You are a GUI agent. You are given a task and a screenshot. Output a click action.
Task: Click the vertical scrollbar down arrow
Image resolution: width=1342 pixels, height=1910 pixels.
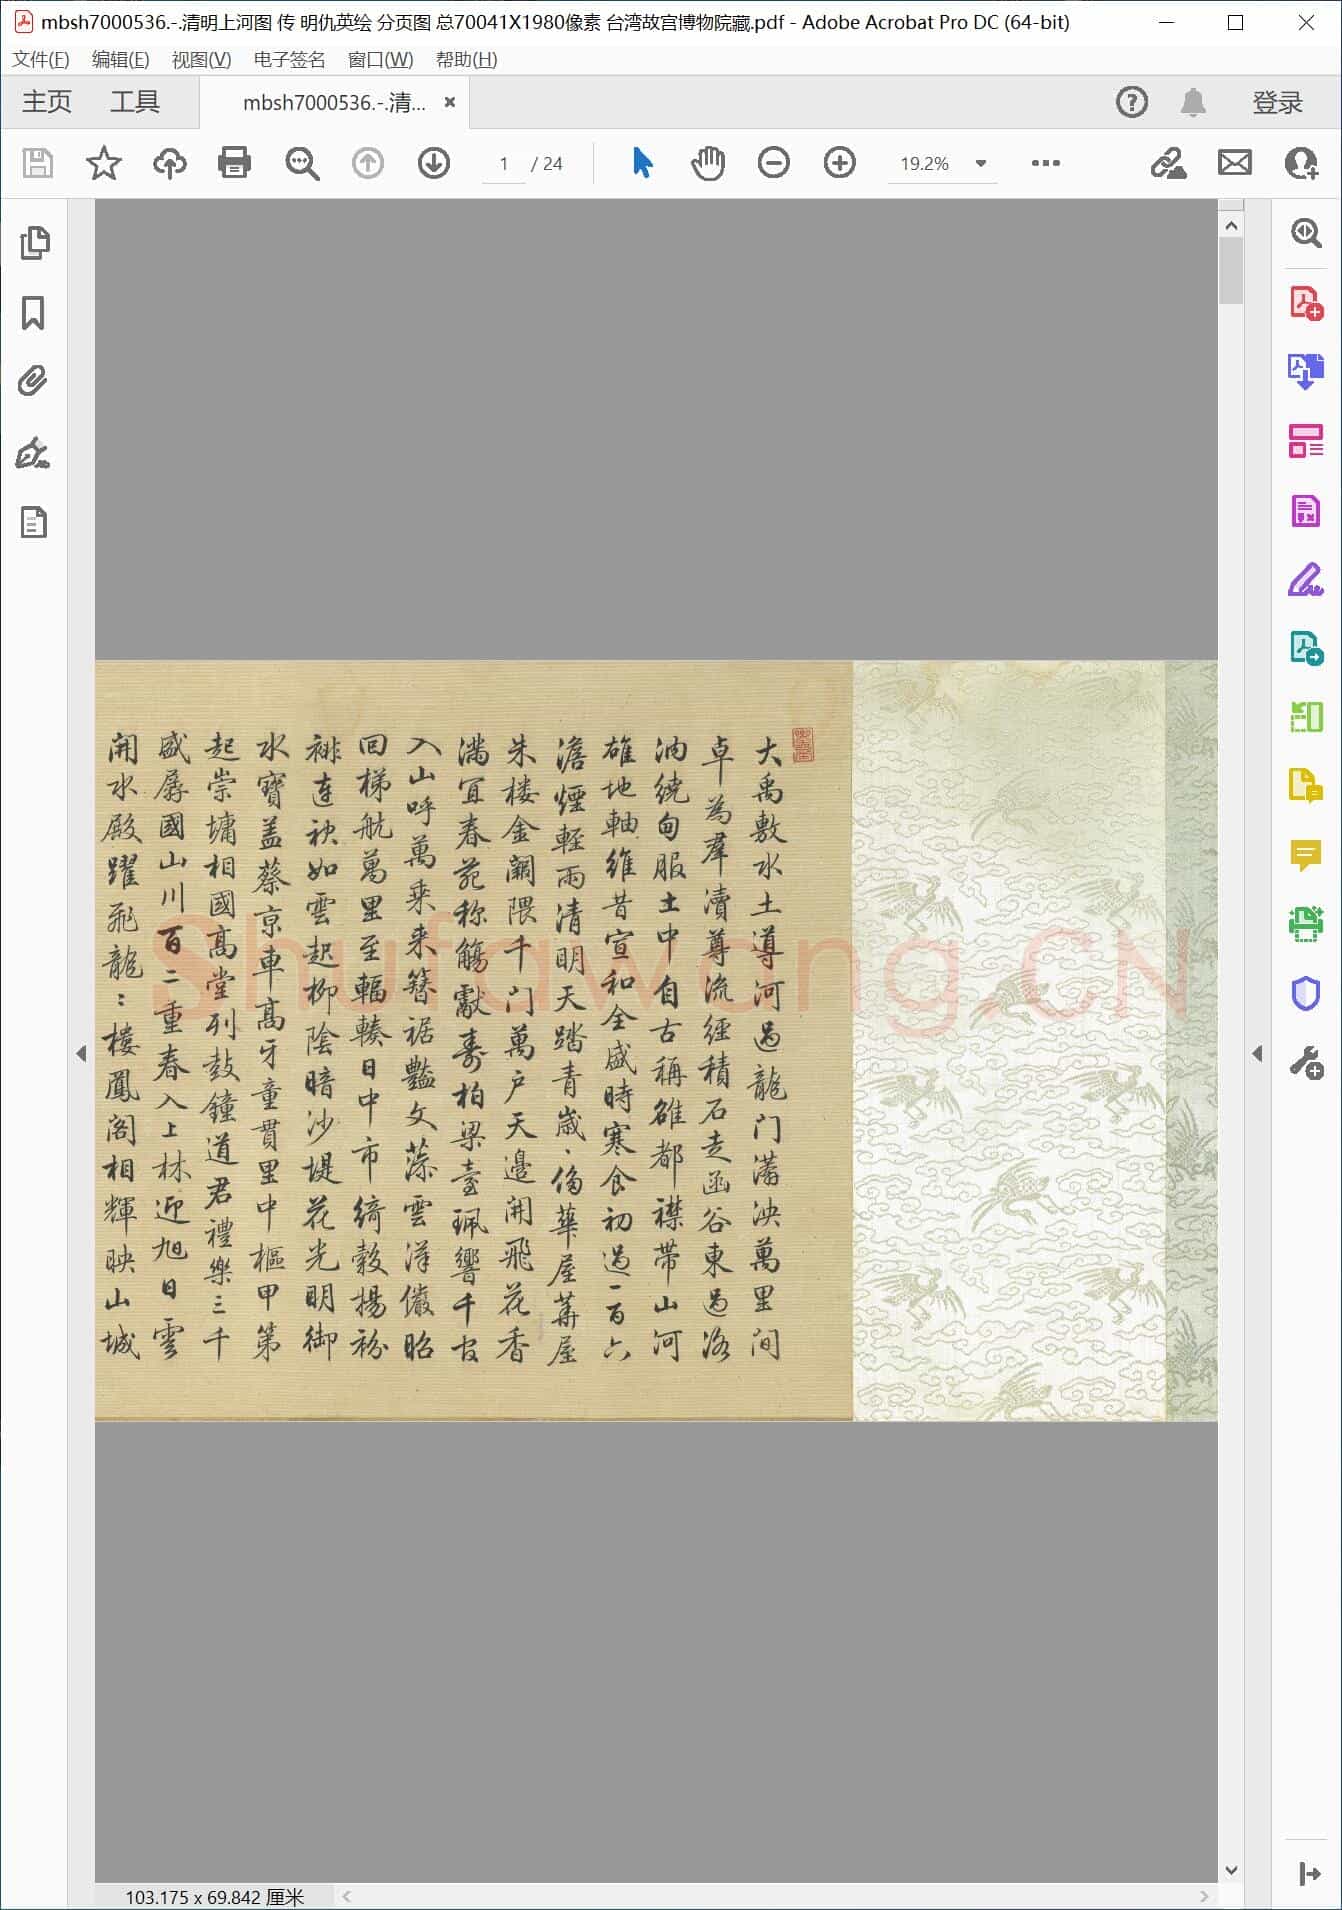pos(1231,1869)
